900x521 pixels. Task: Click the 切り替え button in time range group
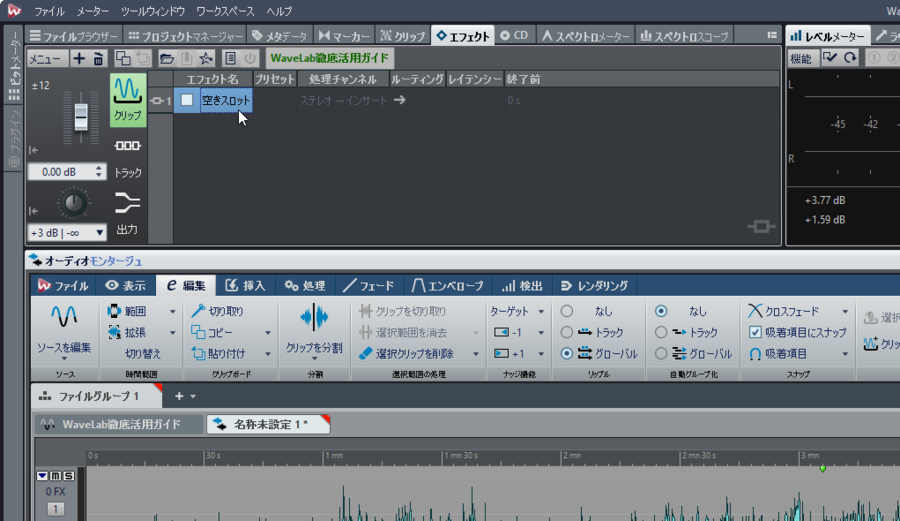click(143, 353)
